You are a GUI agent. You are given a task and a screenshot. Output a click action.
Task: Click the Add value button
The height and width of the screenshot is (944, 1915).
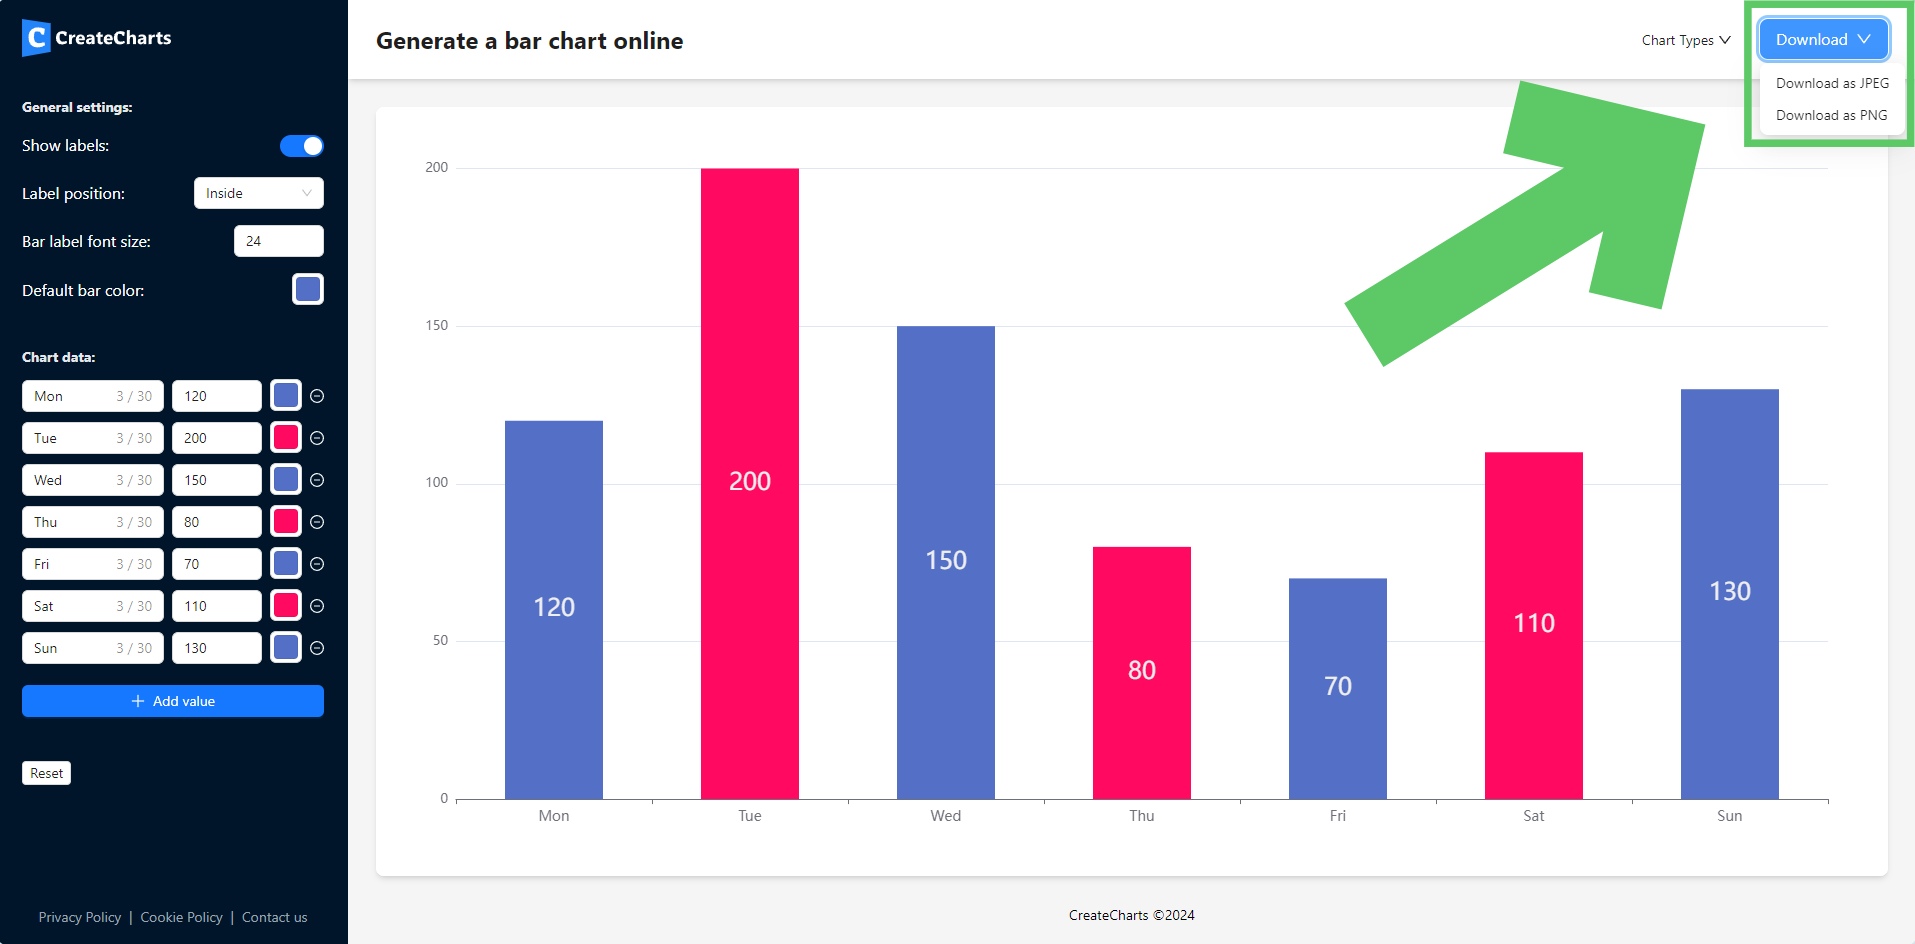click(172, 701)
